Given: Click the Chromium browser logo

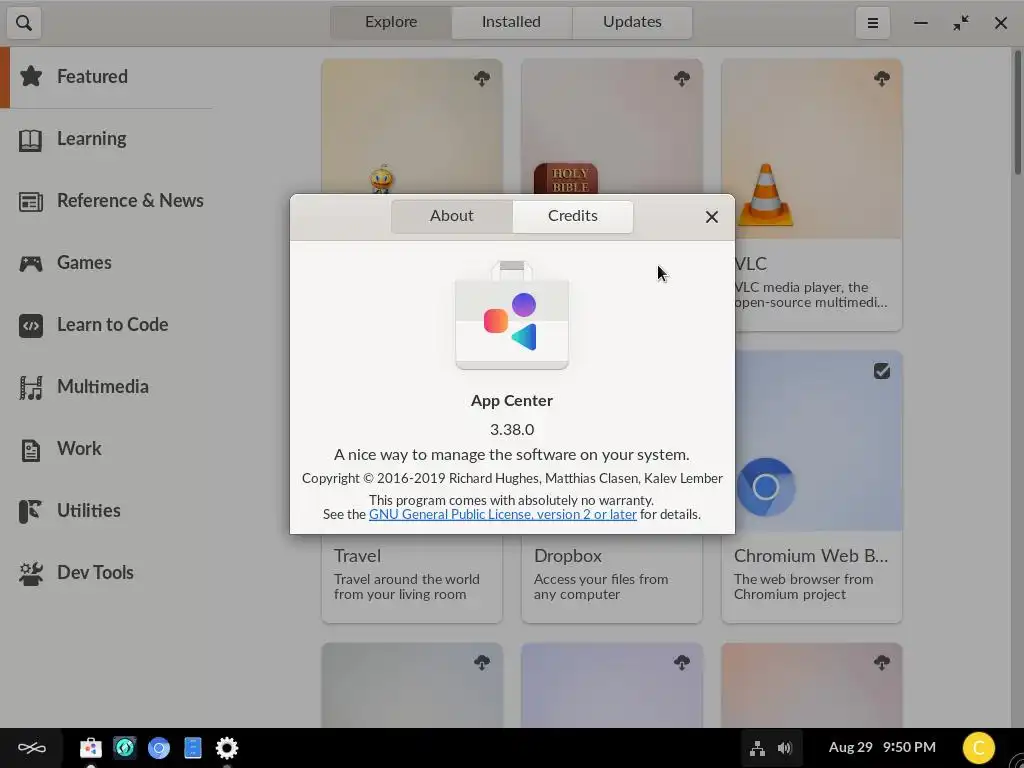Looking at the screenshot, I should click(765, 487).
